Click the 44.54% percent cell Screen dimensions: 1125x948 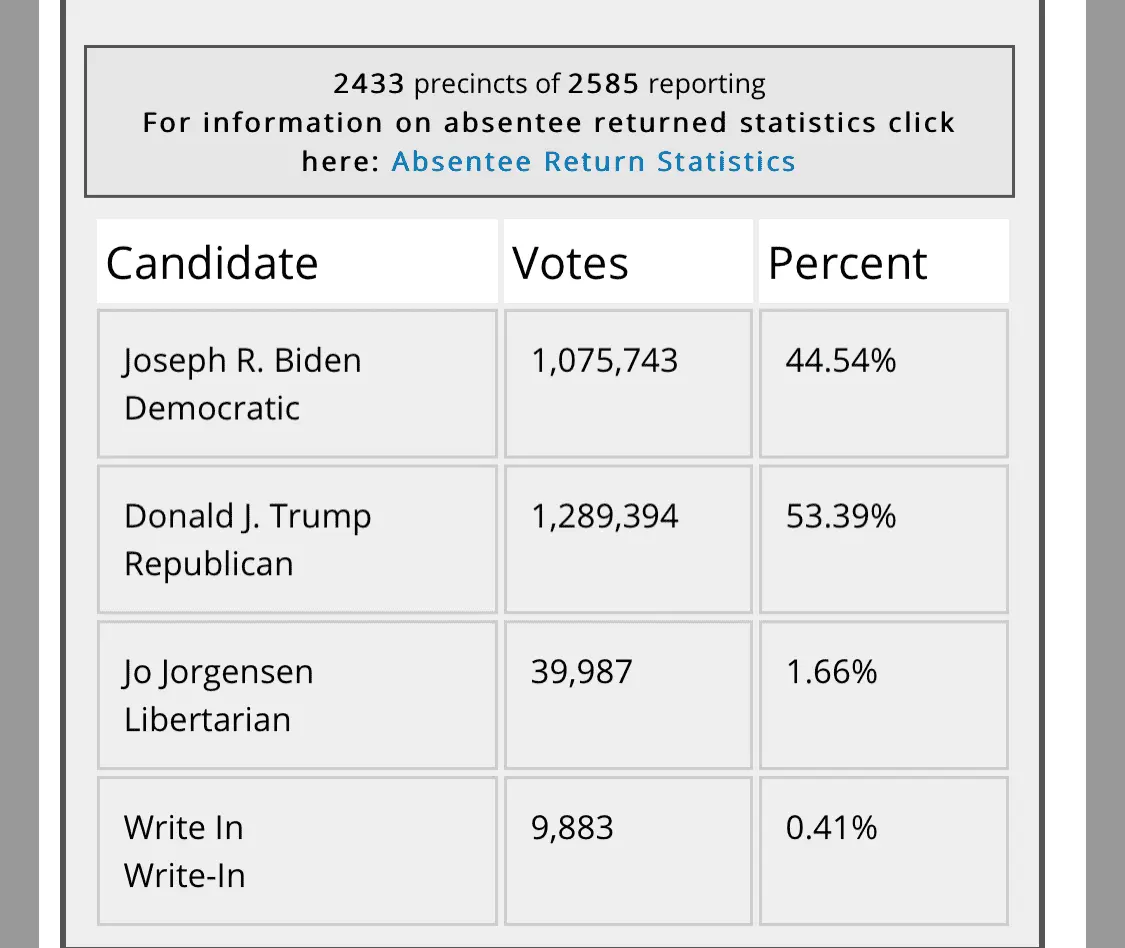[840, 360]
